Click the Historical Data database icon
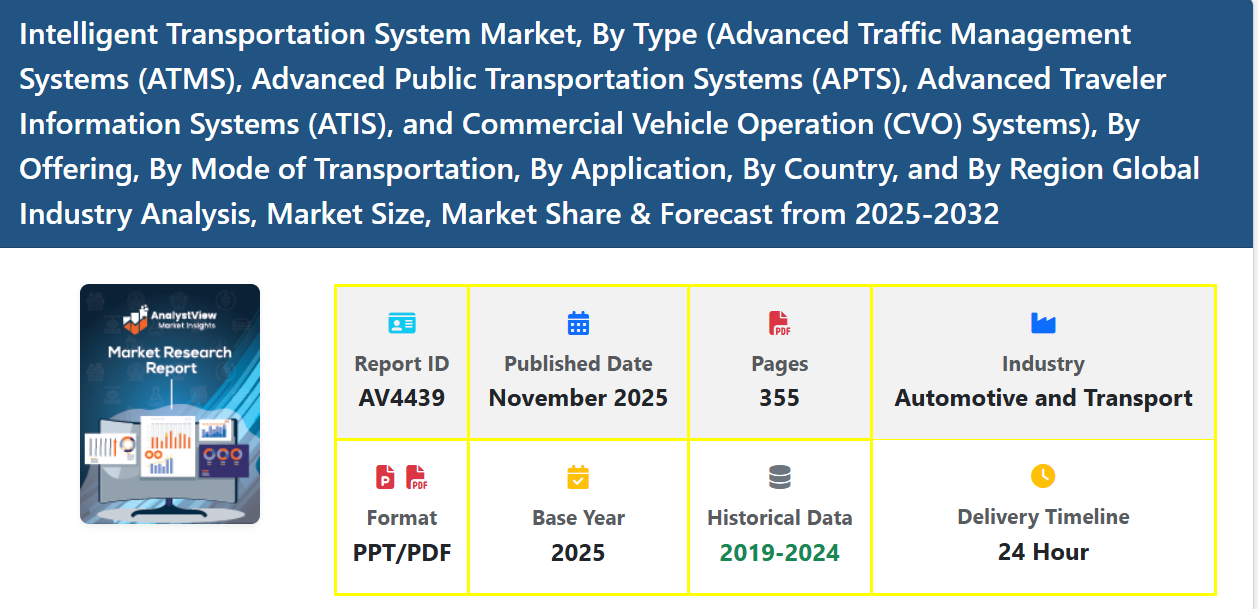 (x=780, y=477)
